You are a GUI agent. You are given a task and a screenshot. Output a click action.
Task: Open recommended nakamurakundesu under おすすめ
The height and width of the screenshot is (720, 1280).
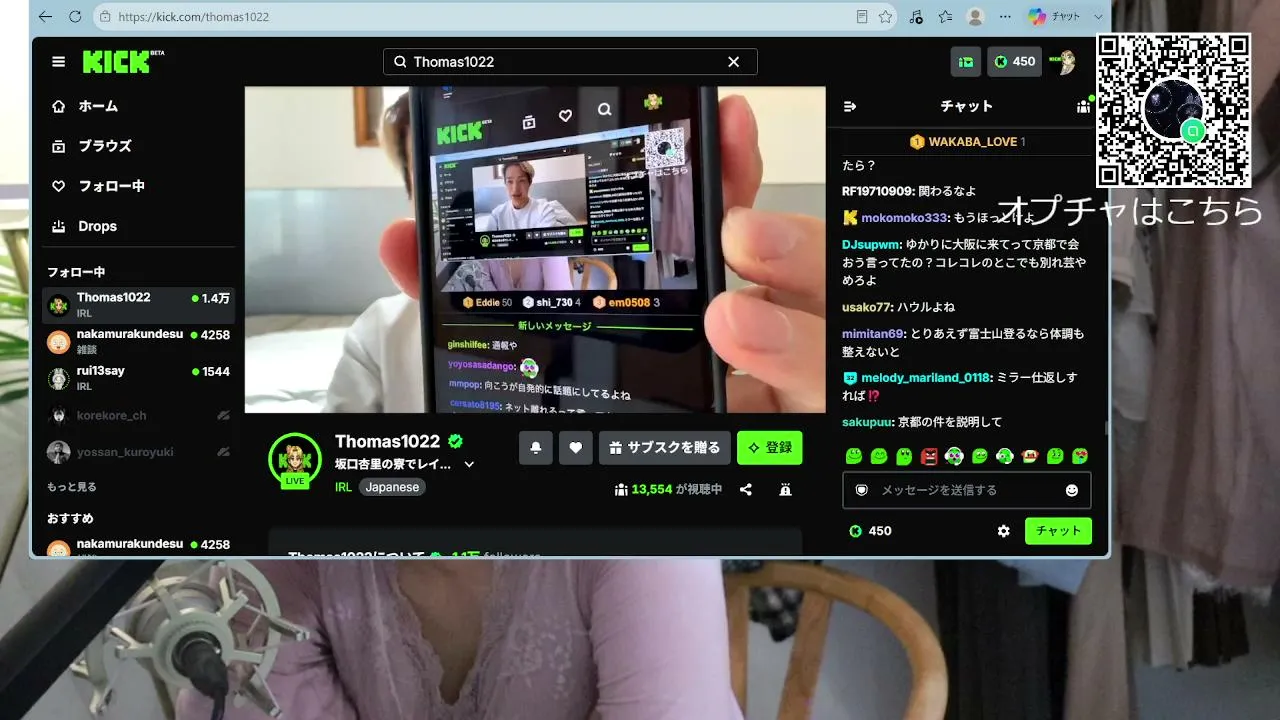click(x=139, y=547)
